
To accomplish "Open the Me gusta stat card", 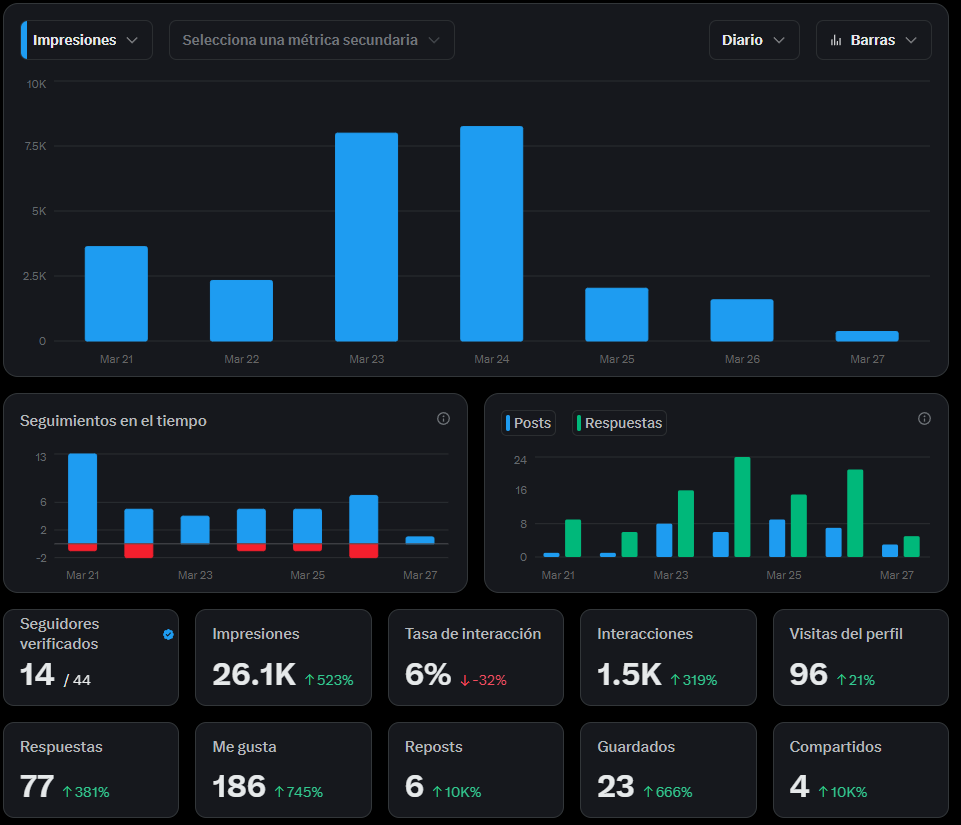I will [283, 770].
